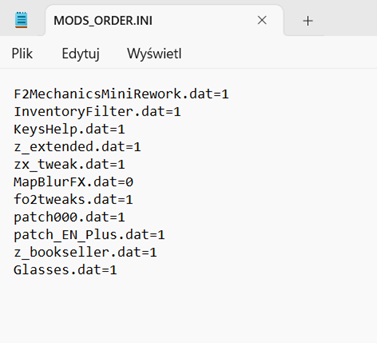Open the Plik menu

(22, 53)
